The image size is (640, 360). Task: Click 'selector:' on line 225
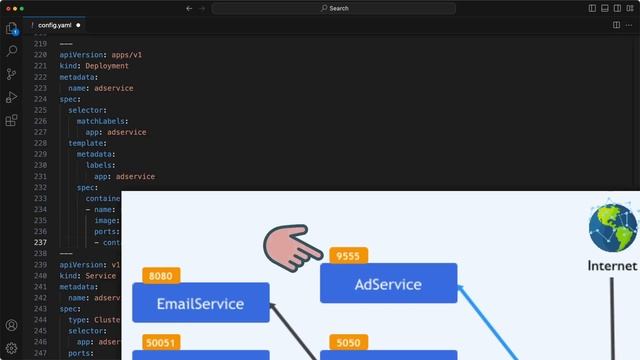click(87, 110)
